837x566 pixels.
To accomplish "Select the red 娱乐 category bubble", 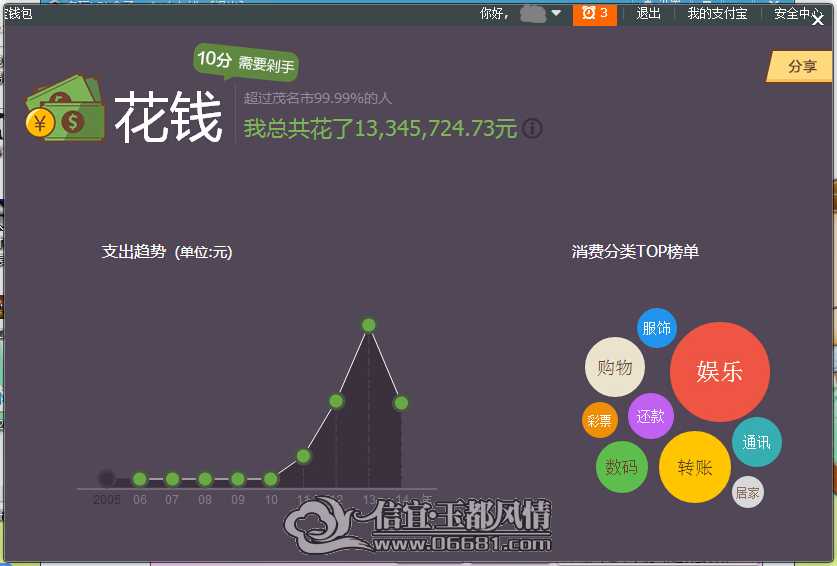I will pos(720,372).
